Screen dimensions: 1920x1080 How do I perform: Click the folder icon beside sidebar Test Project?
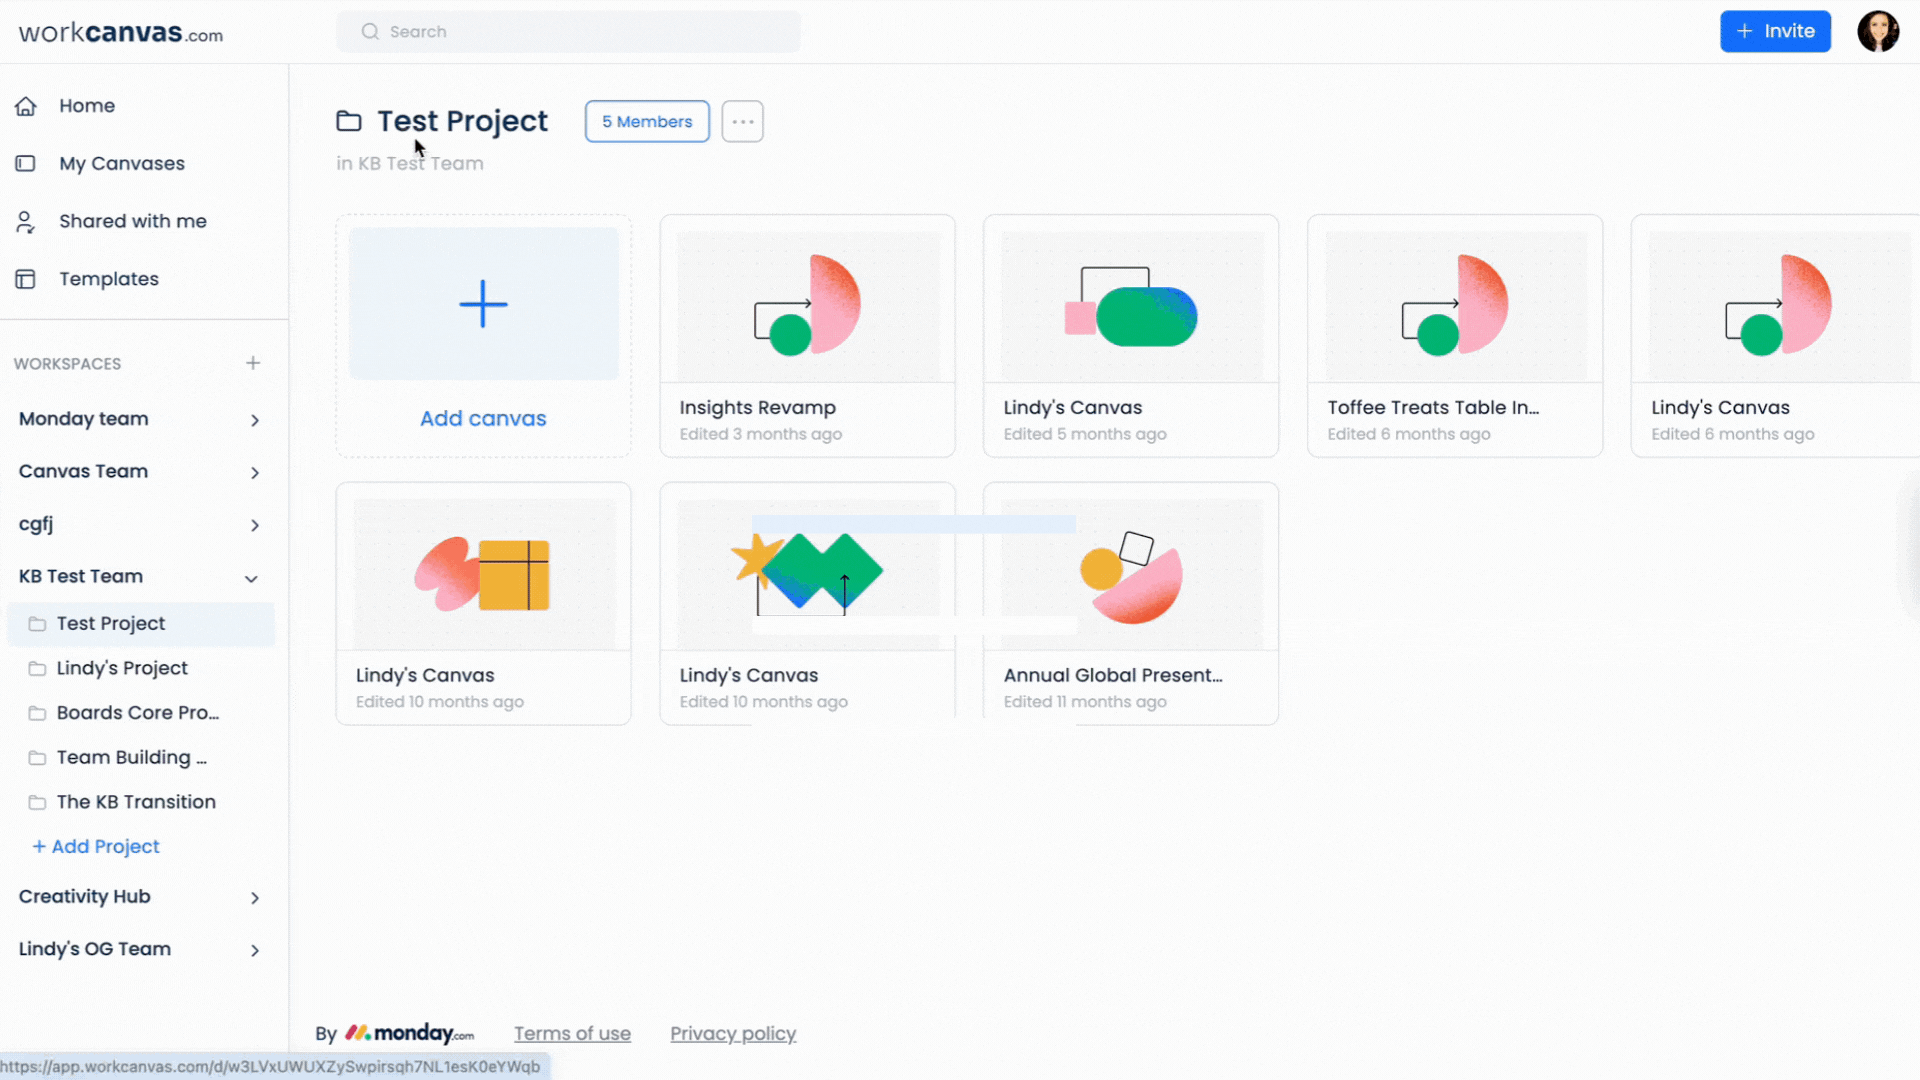37,624
